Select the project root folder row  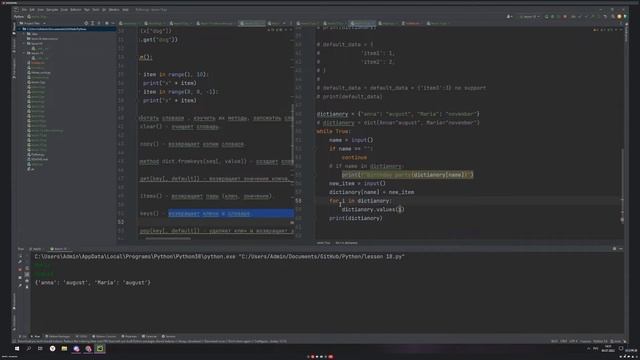point(68,29)
